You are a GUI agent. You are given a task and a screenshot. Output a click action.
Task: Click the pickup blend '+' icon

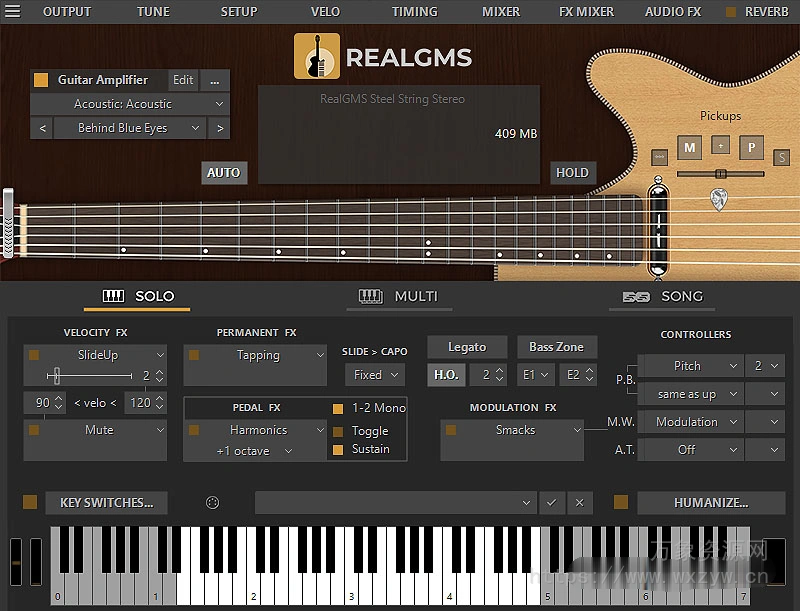[x=720, y=147]
